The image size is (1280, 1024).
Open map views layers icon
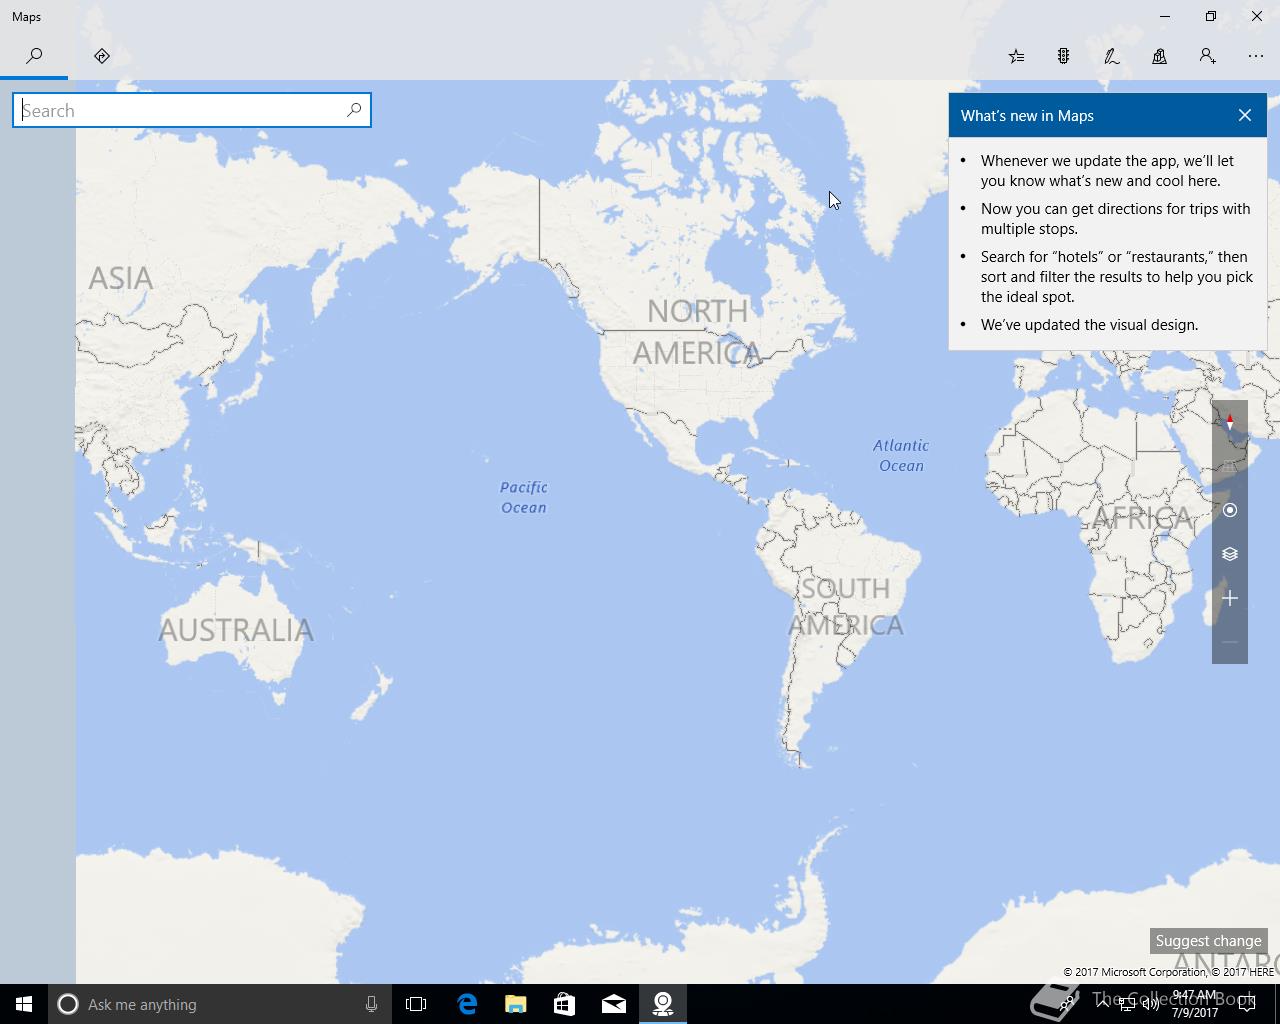(x=1230, y=554)
